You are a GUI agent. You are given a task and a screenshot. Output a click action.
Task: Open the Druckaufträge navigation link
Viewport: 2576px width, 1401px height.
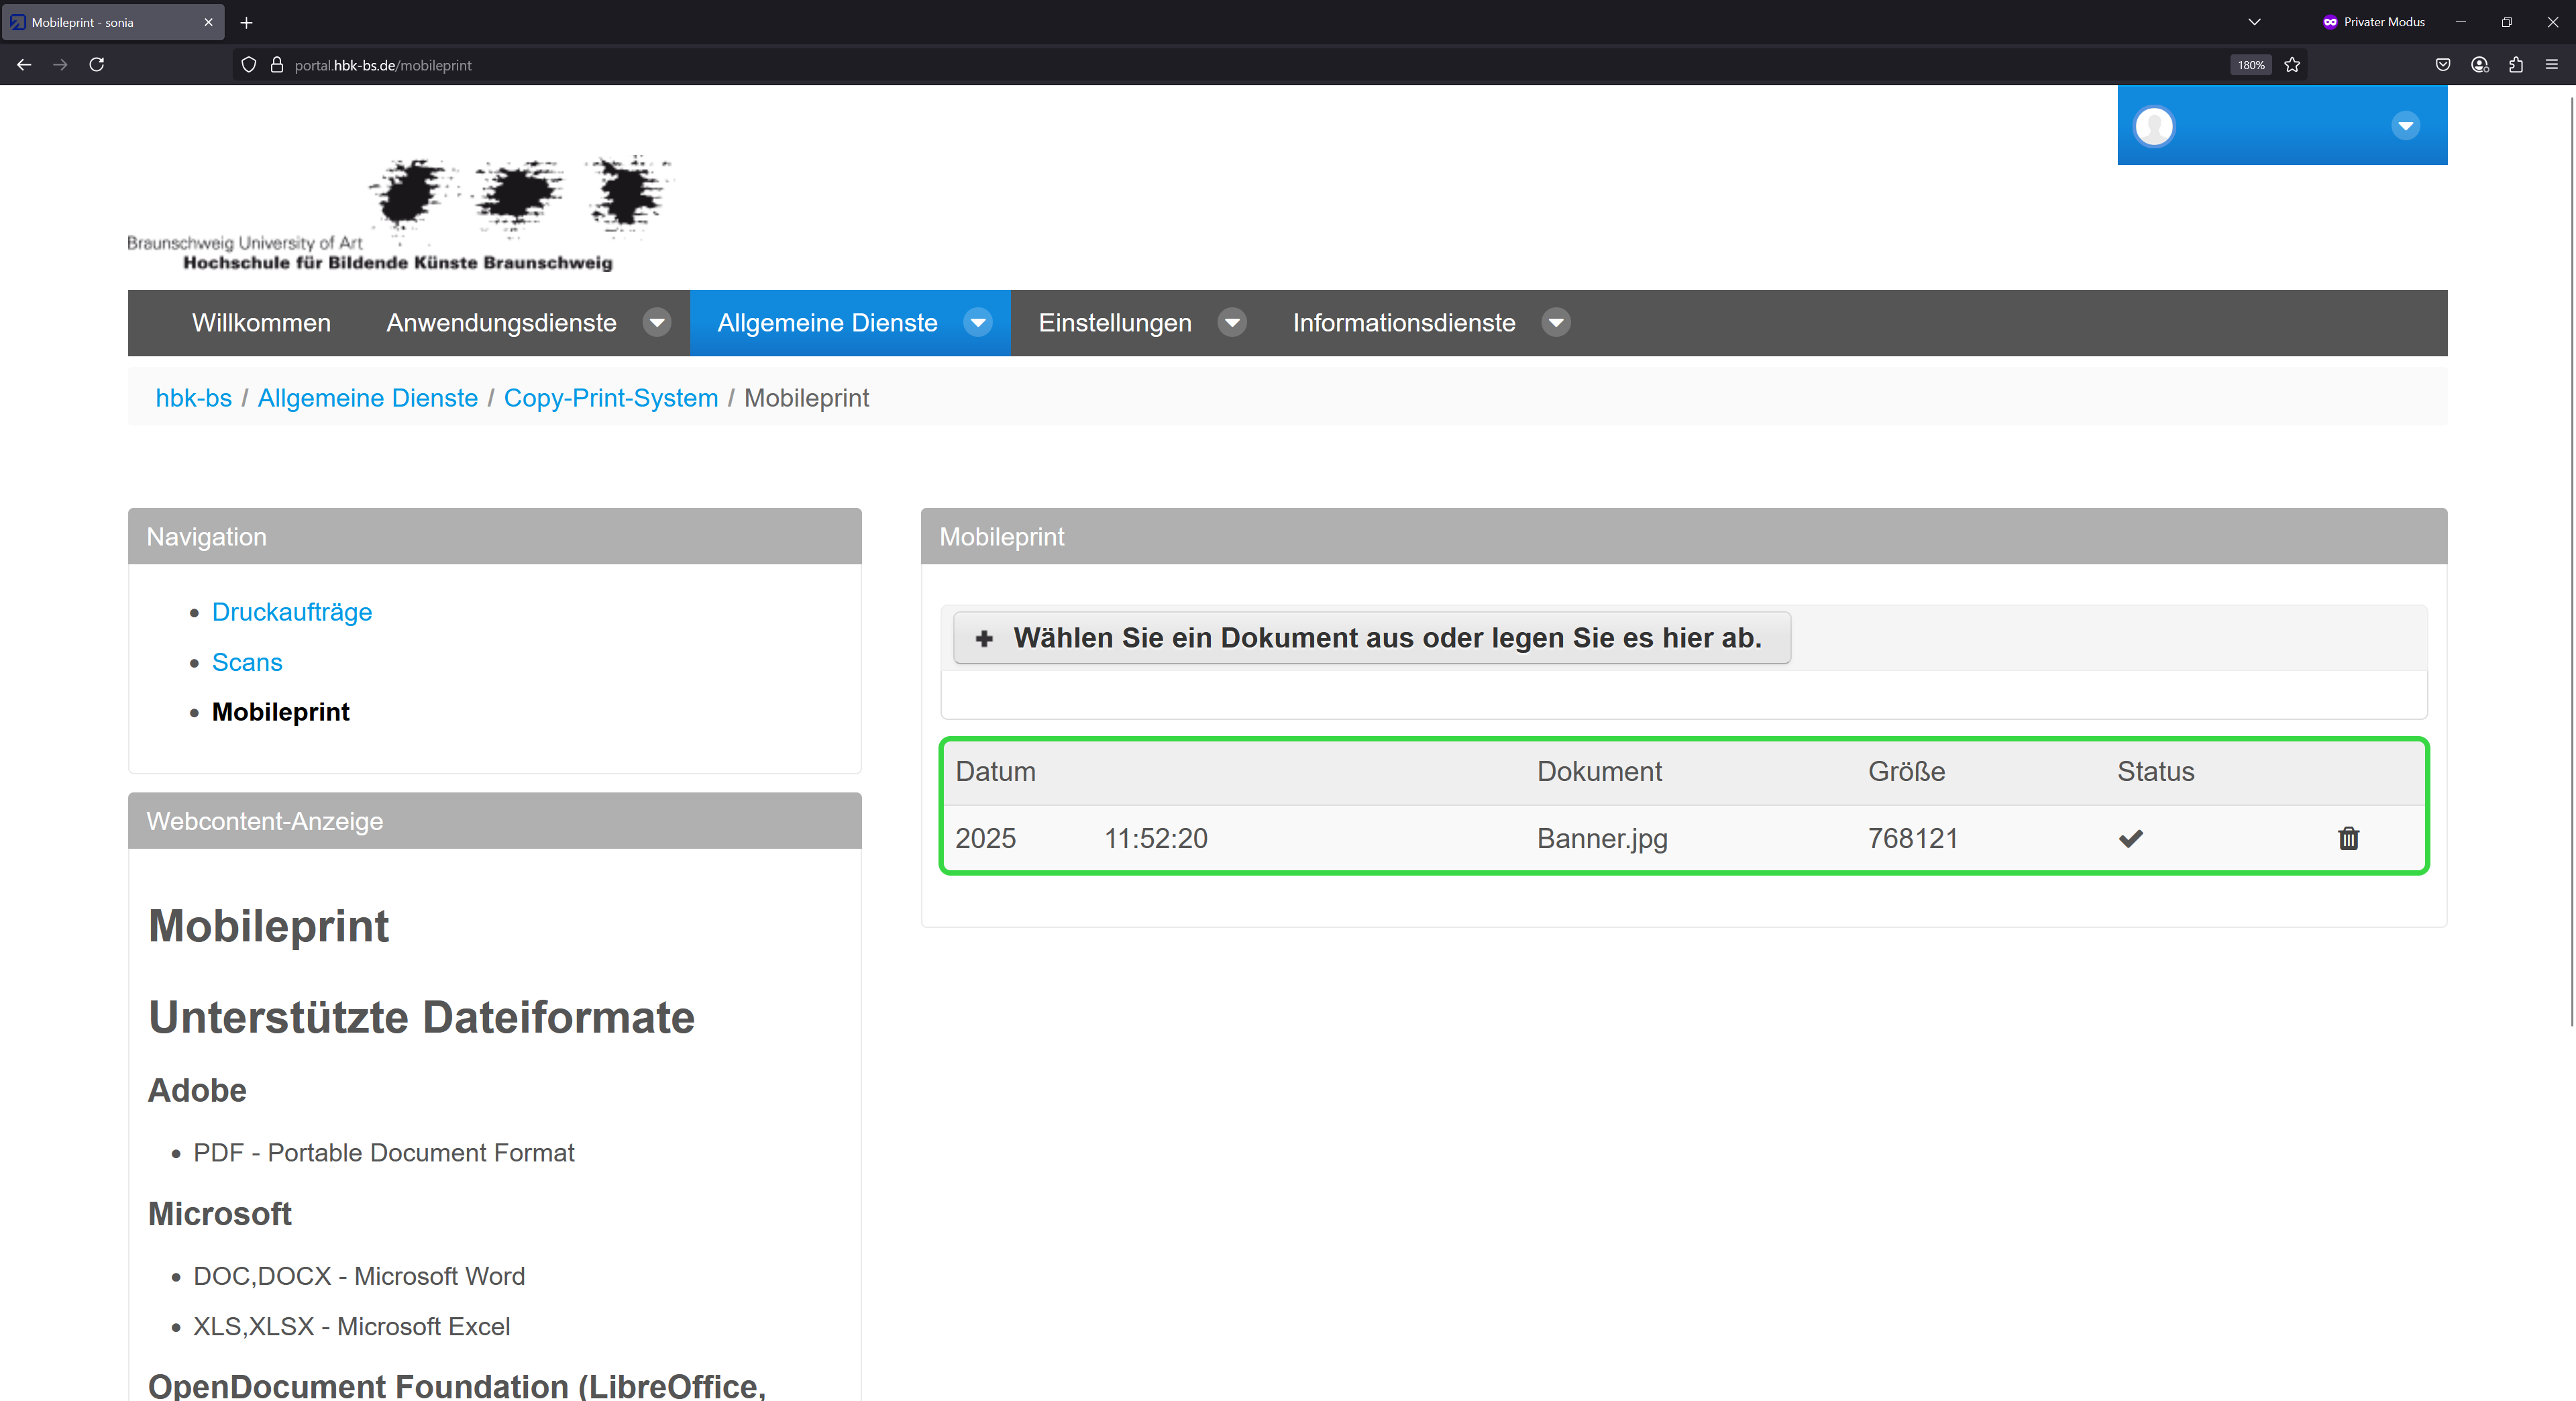[291, 612]
